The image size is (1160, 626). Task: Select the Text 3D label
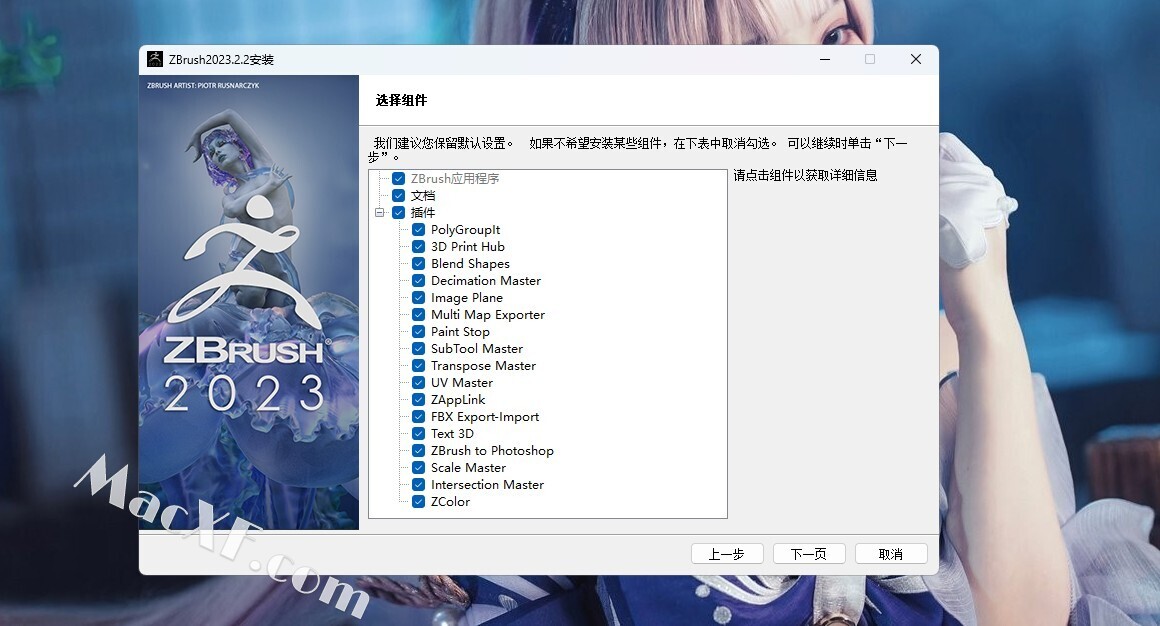click(452, 434)
